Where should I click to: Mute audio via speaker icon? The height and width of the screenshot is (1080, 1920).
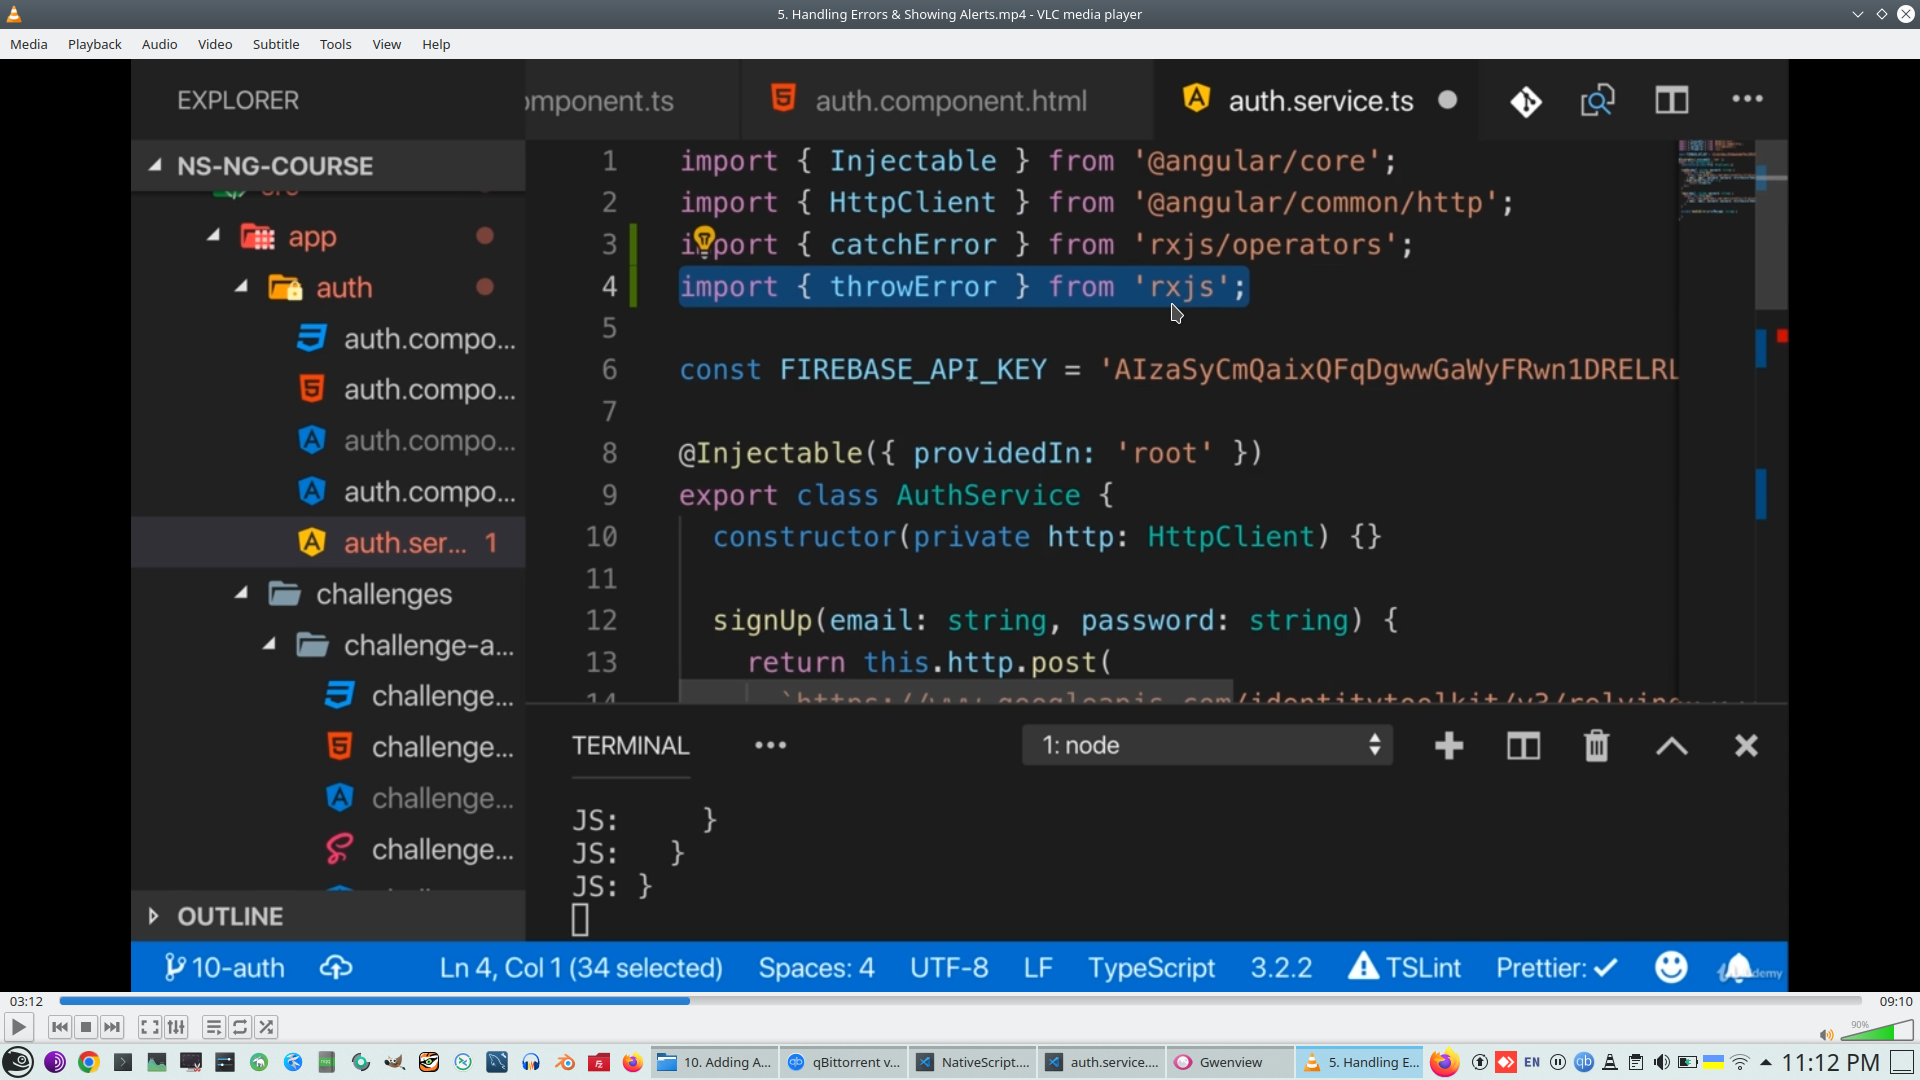tap(1826, 1035)
